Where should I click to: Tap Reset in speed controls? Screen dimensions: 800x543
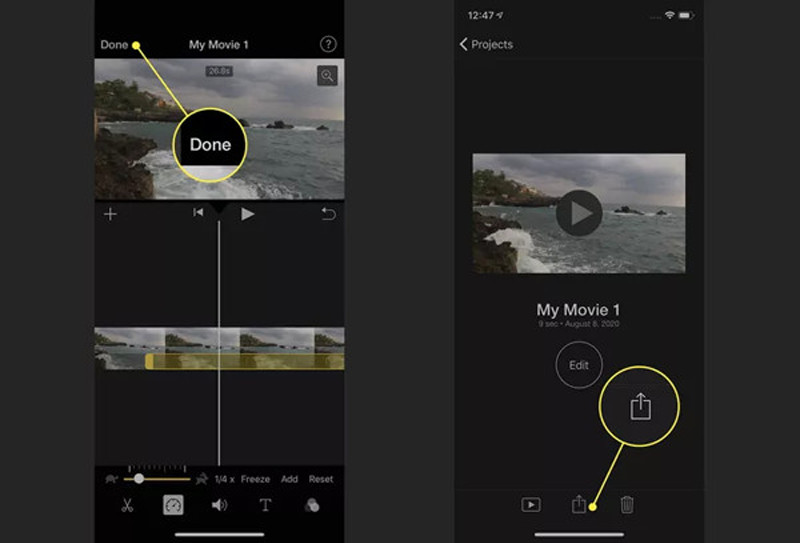click(321, 479)
